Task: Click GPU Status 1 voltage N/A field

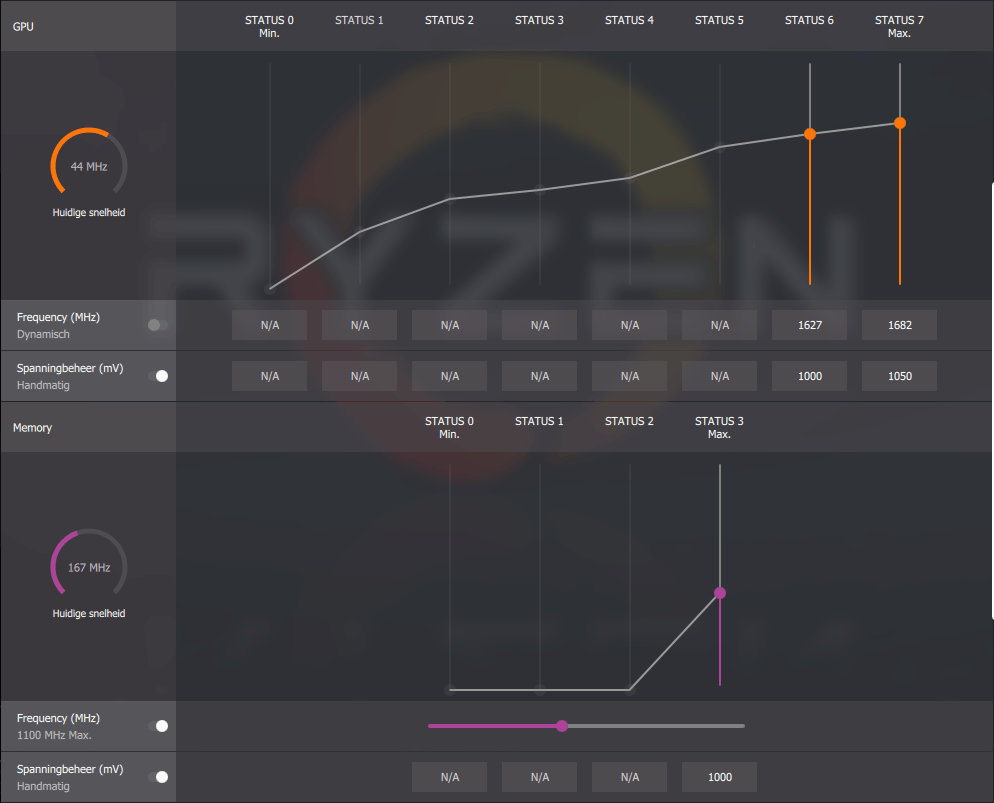Action: coord(359,376)
